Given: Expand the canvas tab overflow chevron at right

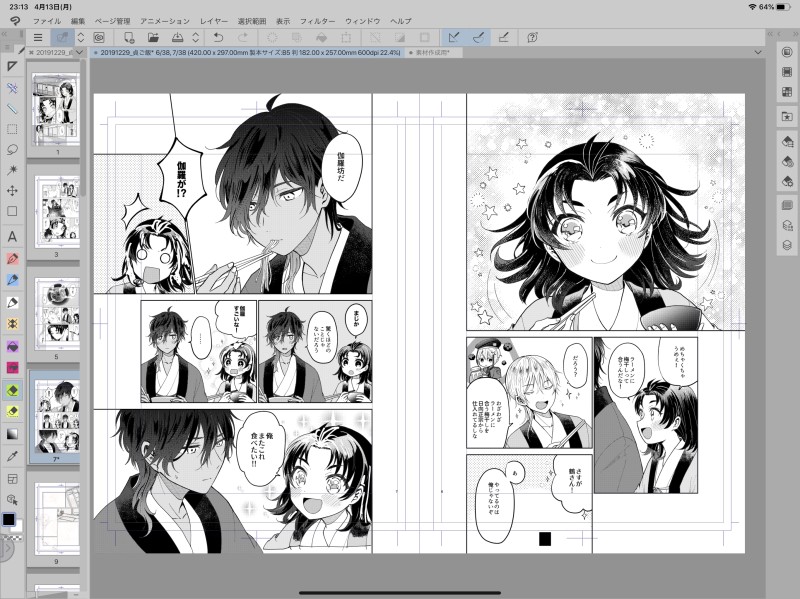Looking at the screenshot, I should tap(758, 53).
